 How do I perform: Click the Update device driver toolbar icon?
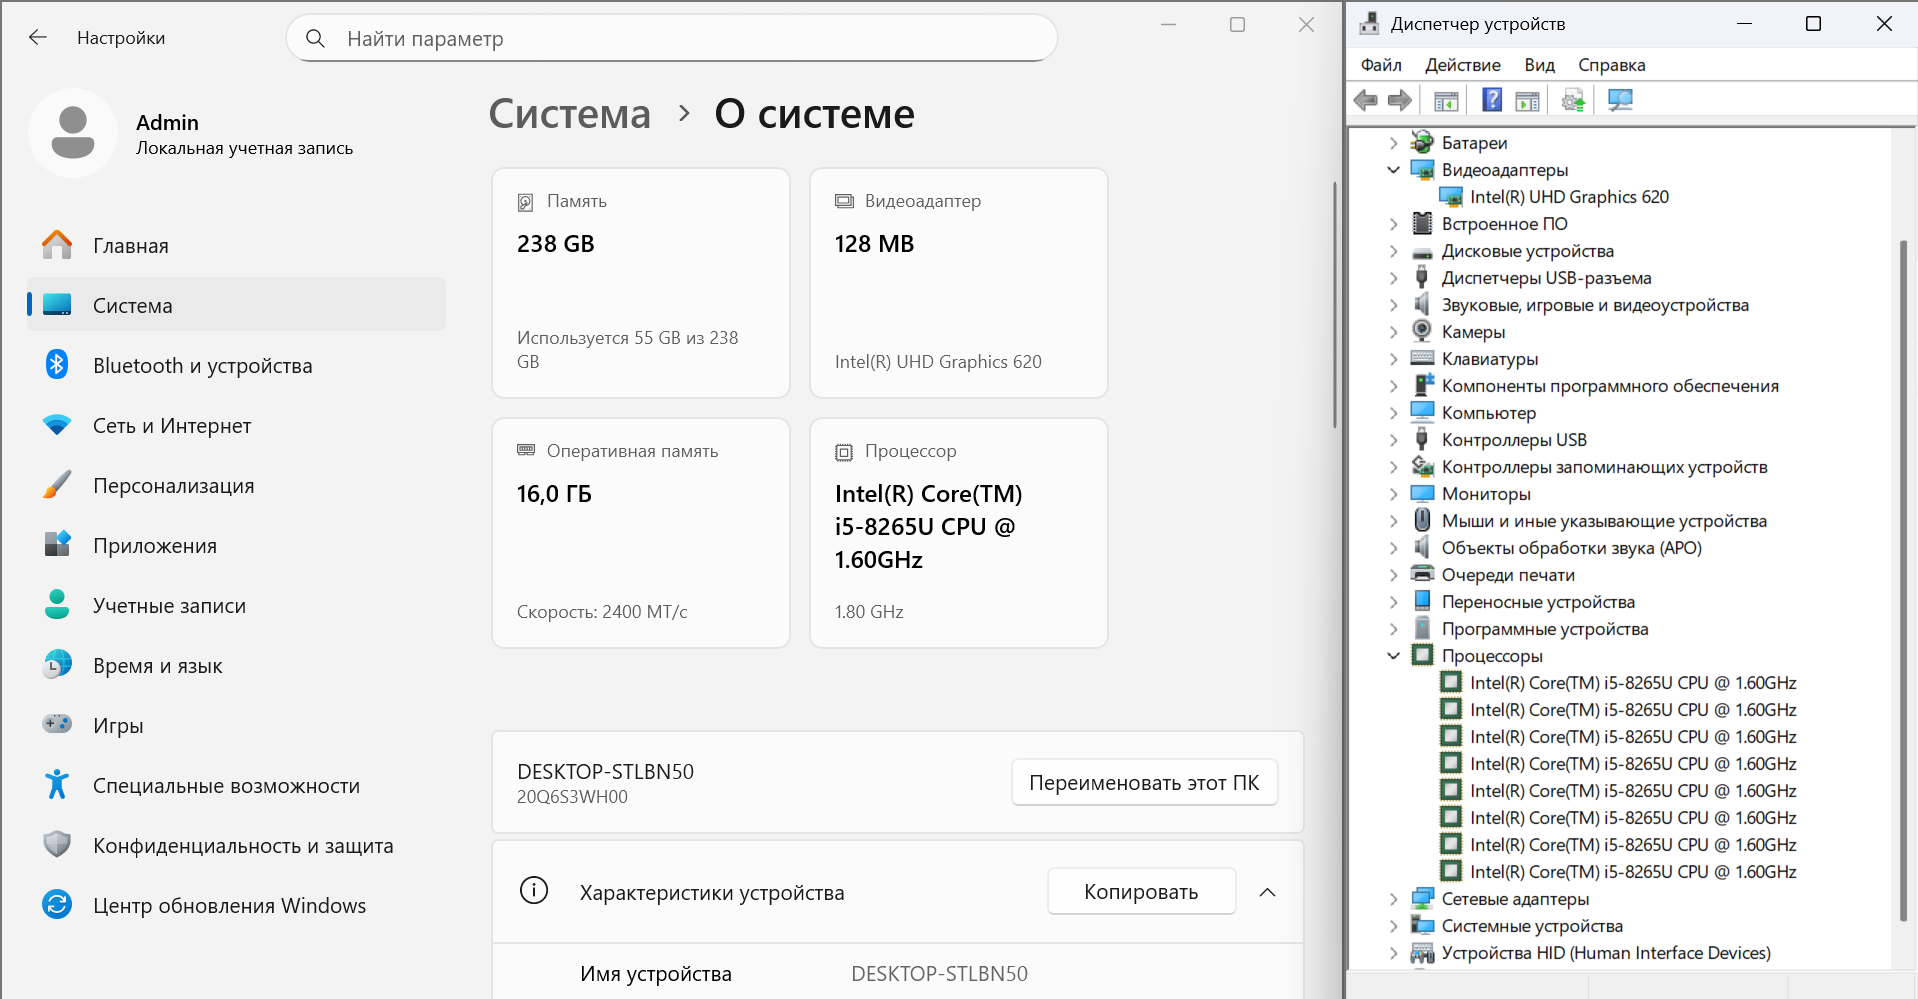1574,100
